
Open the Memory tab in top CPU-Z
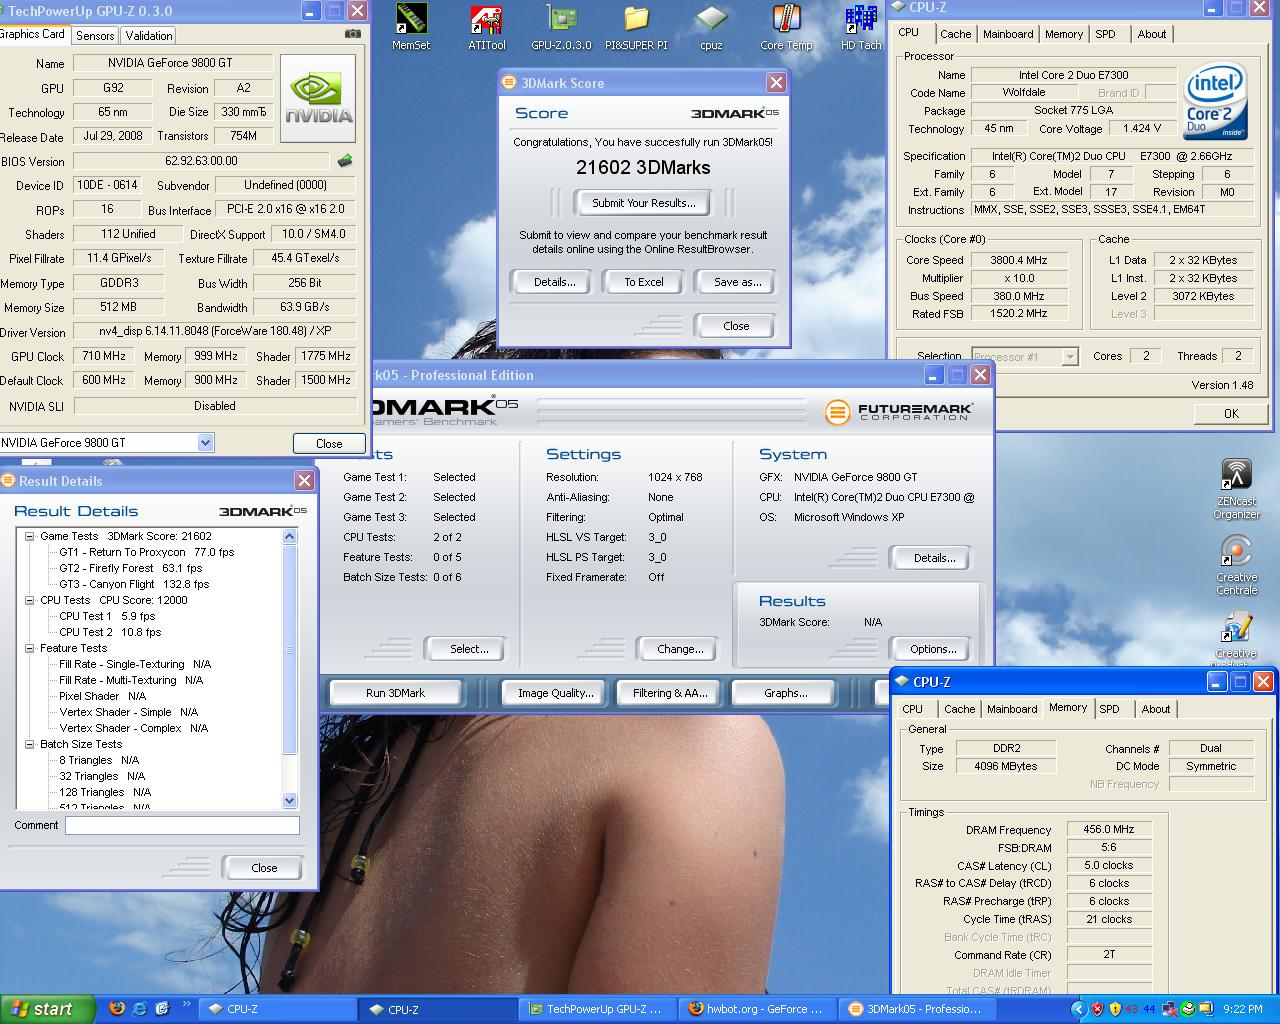pos(1064,34)
